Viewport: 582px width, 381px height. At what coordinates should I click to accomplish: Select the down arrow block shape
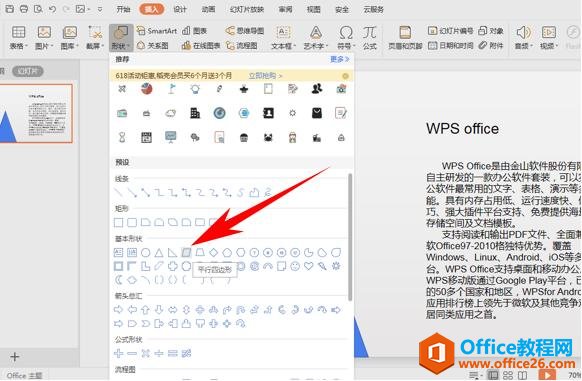159,310
